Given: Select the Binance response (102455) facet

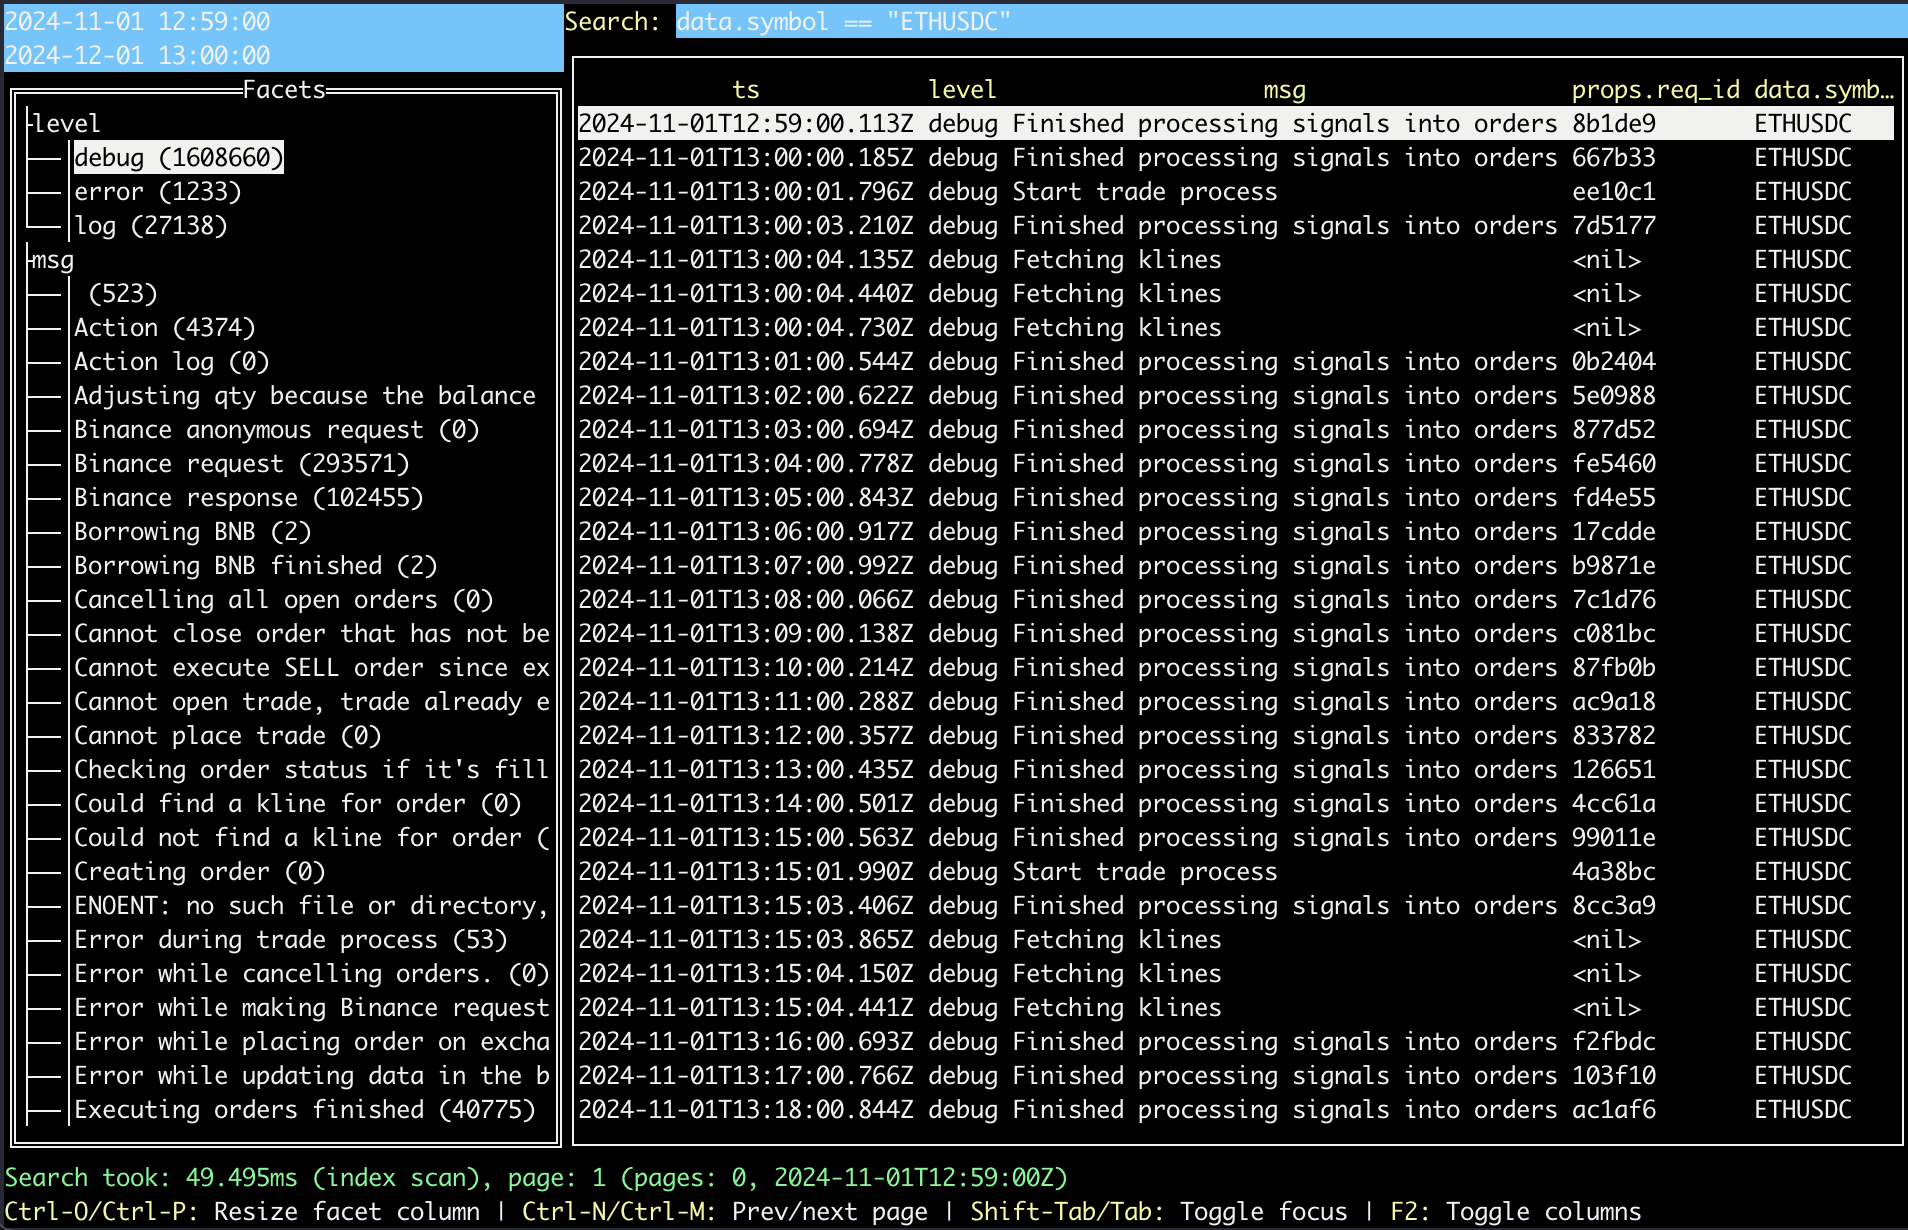Looking at the screenshot, I should pyautogui.click(x=248, y=497).
